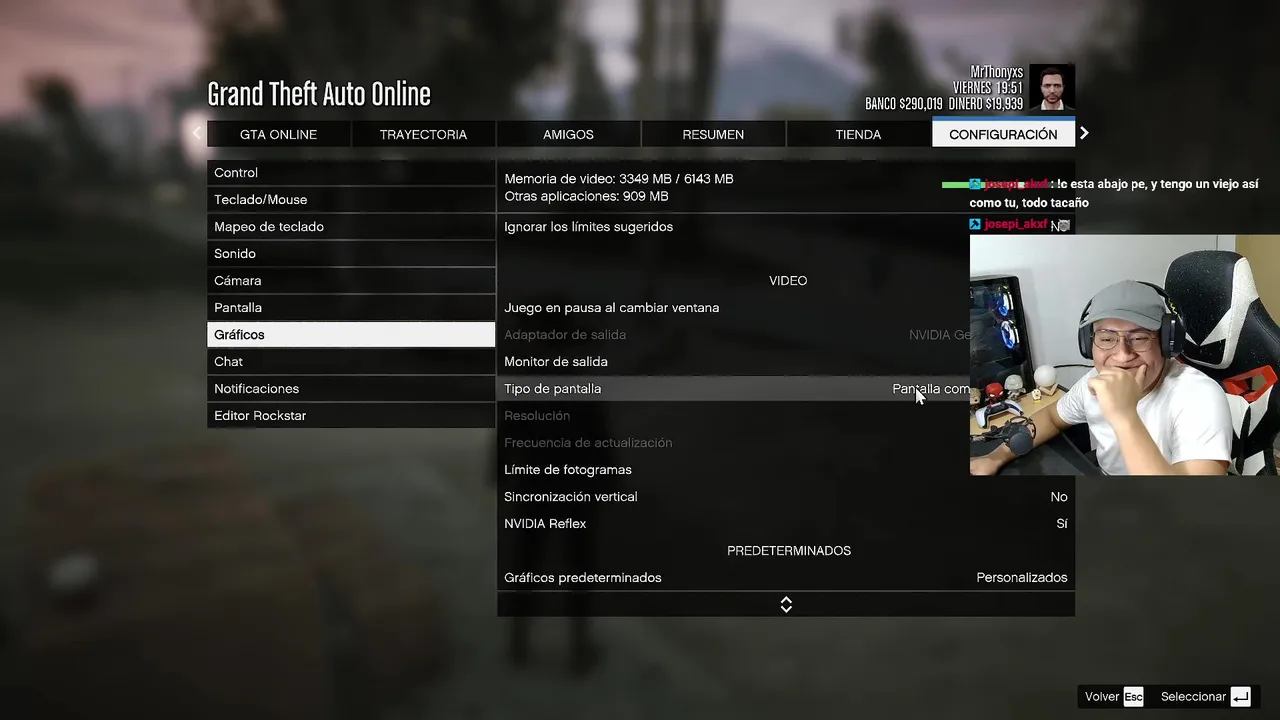Toggle Ignorar los límites sugeridos
Image resolution: width=1280 pixels, height=720 pixels.
point(786,227)
